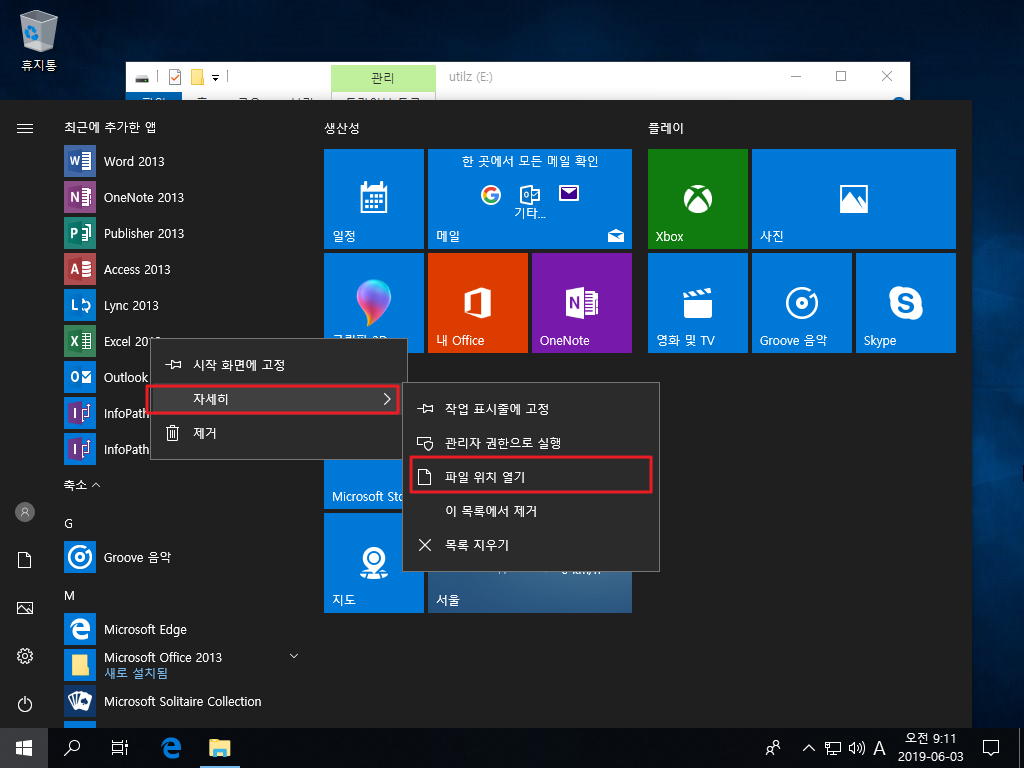Viewport: 1024px width, 768px height.
Task: Open the 지도 maps tile
Action: click(374, 563)
